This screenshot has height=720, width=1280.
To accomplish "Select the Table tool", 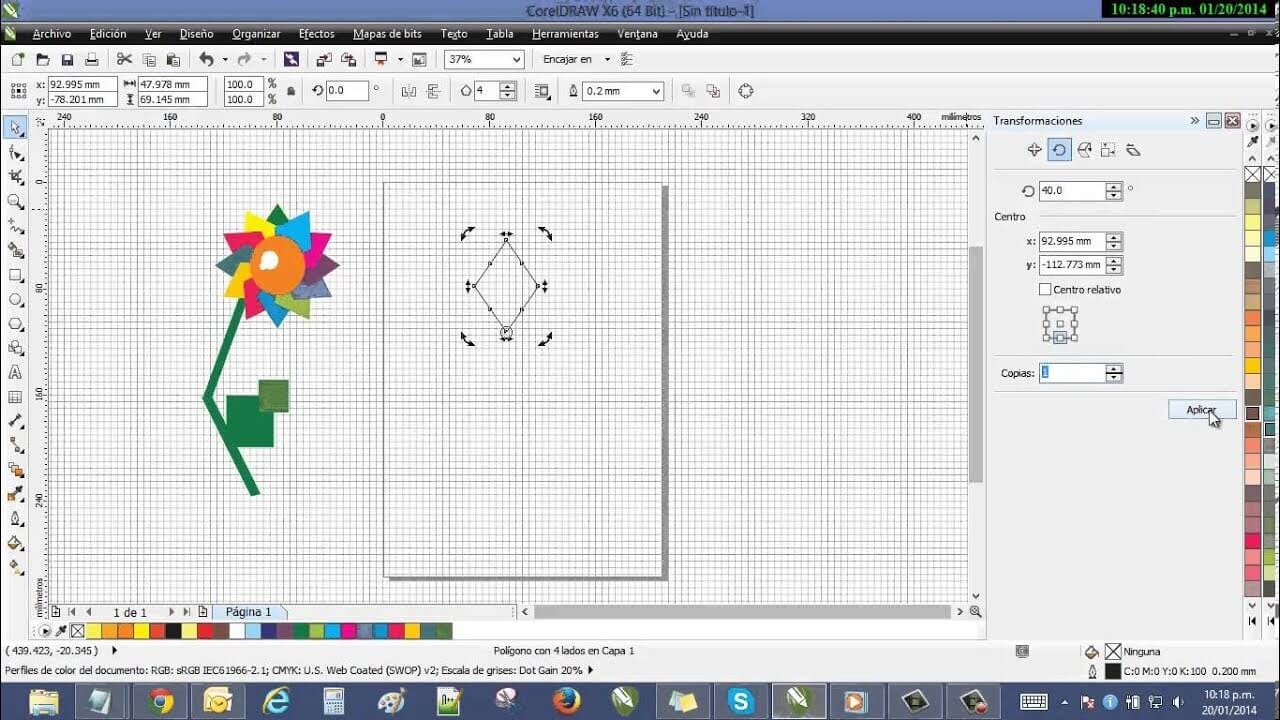I will 15,397.
